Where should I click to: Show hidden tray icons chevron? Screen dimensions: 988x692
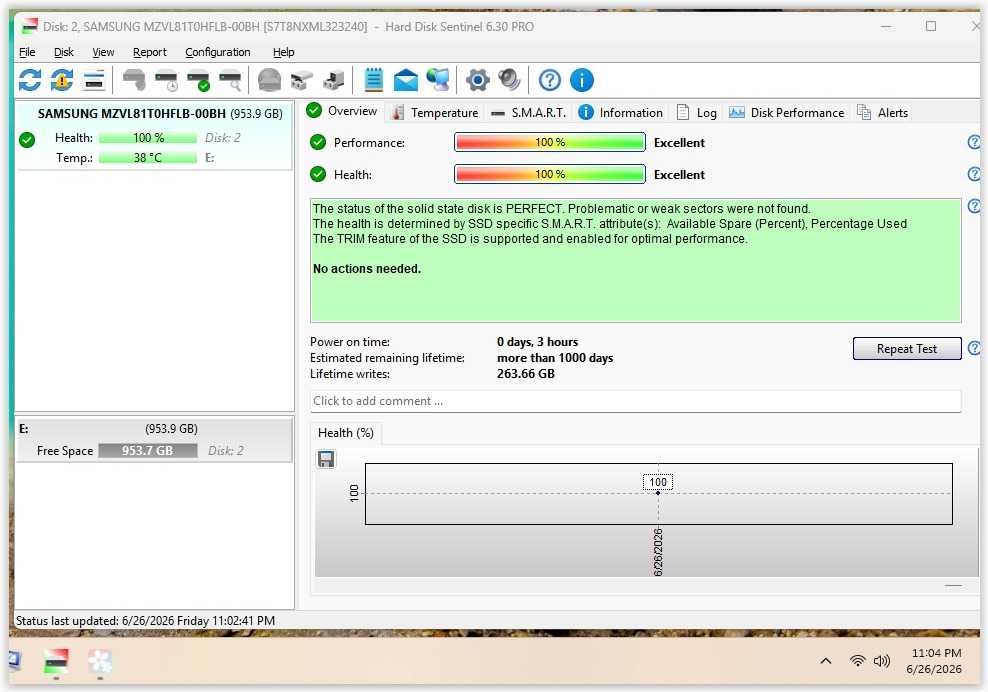825,661
